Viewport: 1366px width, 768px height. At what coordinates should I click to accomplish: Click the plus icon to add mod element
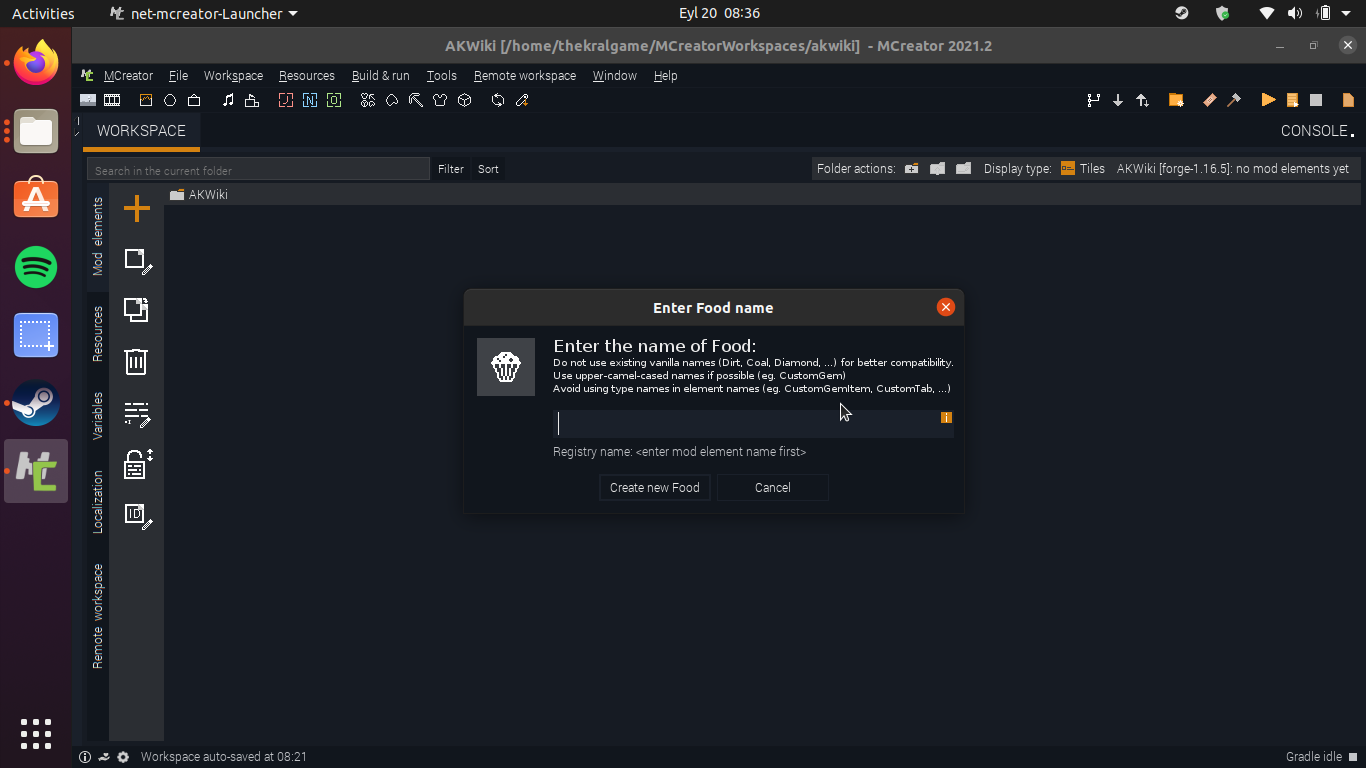[136, 208]
